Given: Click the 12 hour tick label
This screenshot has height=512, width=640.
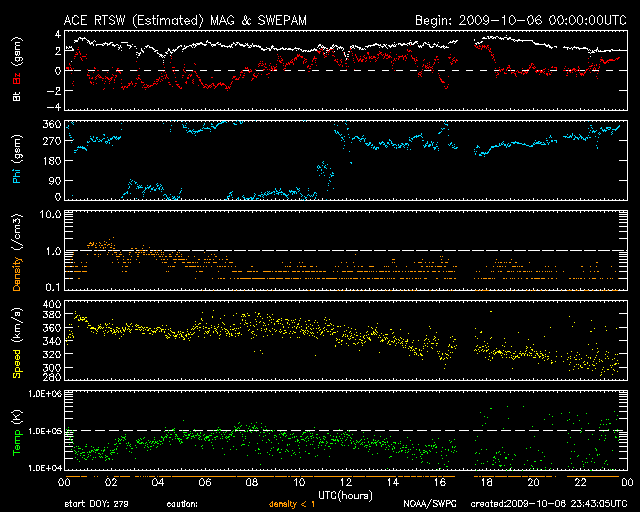Looking at the screenshot, I should click(346, 482).
